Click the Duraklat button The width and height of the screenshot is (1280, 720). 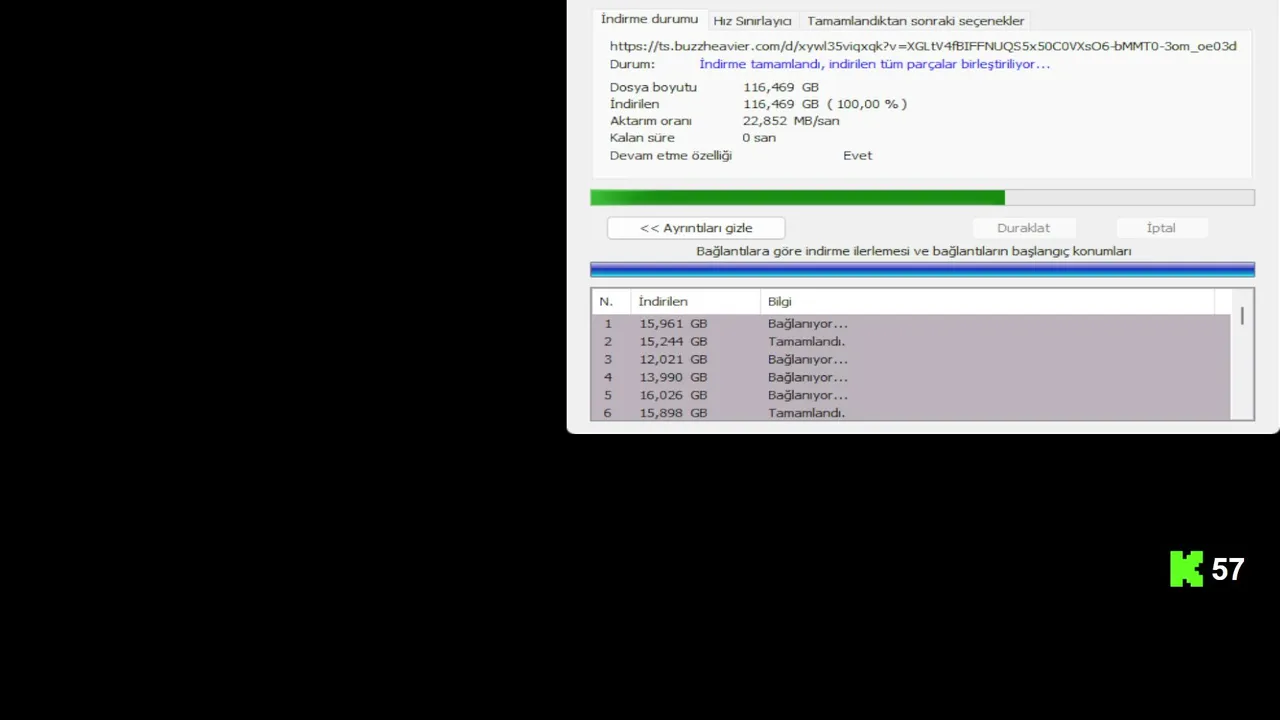pyautogui.click(x=1023, y=228)
